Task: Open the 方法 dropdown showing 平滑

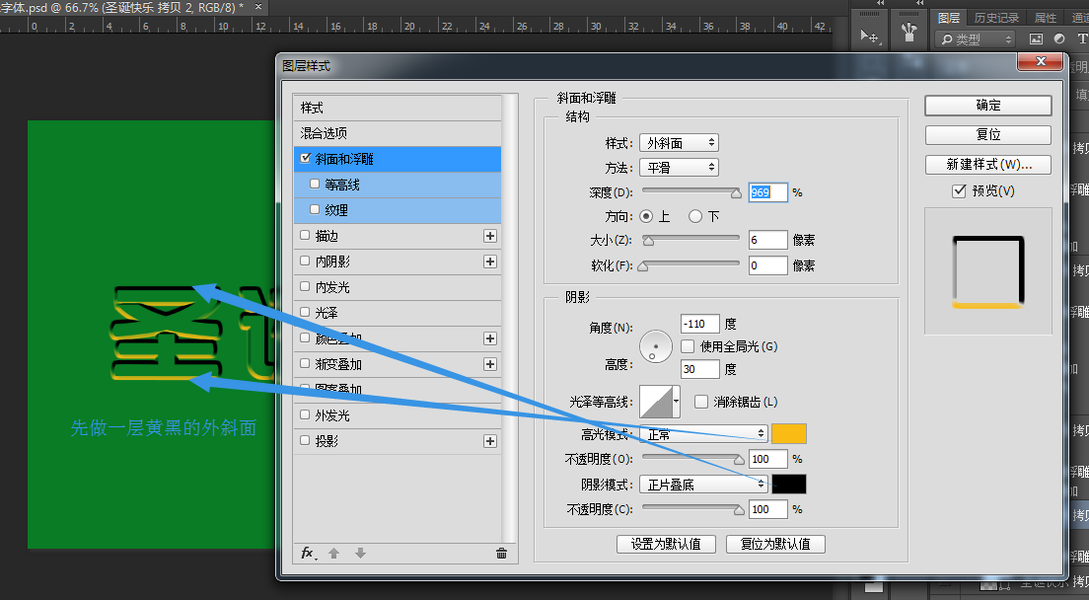Action: coord(679,168)
